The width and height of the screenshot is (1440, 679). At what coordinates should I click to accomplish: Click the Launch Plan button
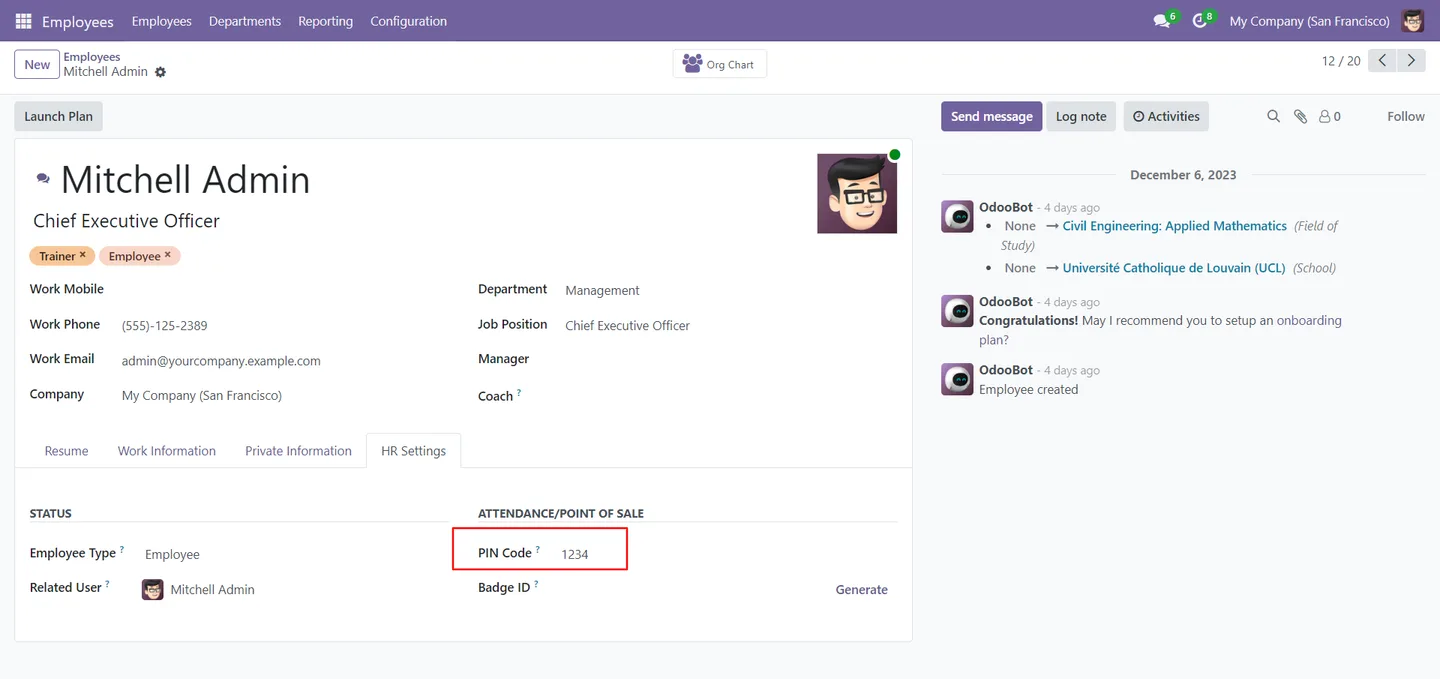(58, 116)
